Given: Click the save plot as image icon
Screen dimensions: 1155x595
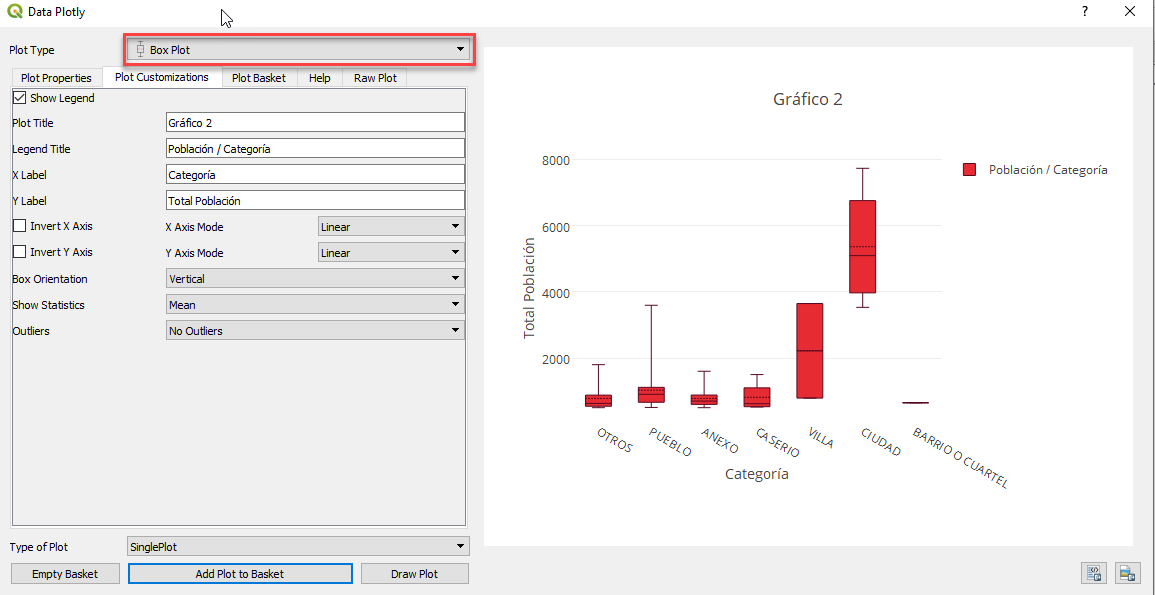Looking at the screenshot, I should coord(1126,573).
